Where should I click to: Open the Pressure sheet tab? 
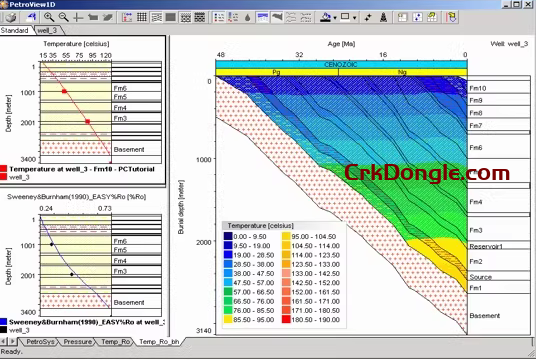coord(78,342)
